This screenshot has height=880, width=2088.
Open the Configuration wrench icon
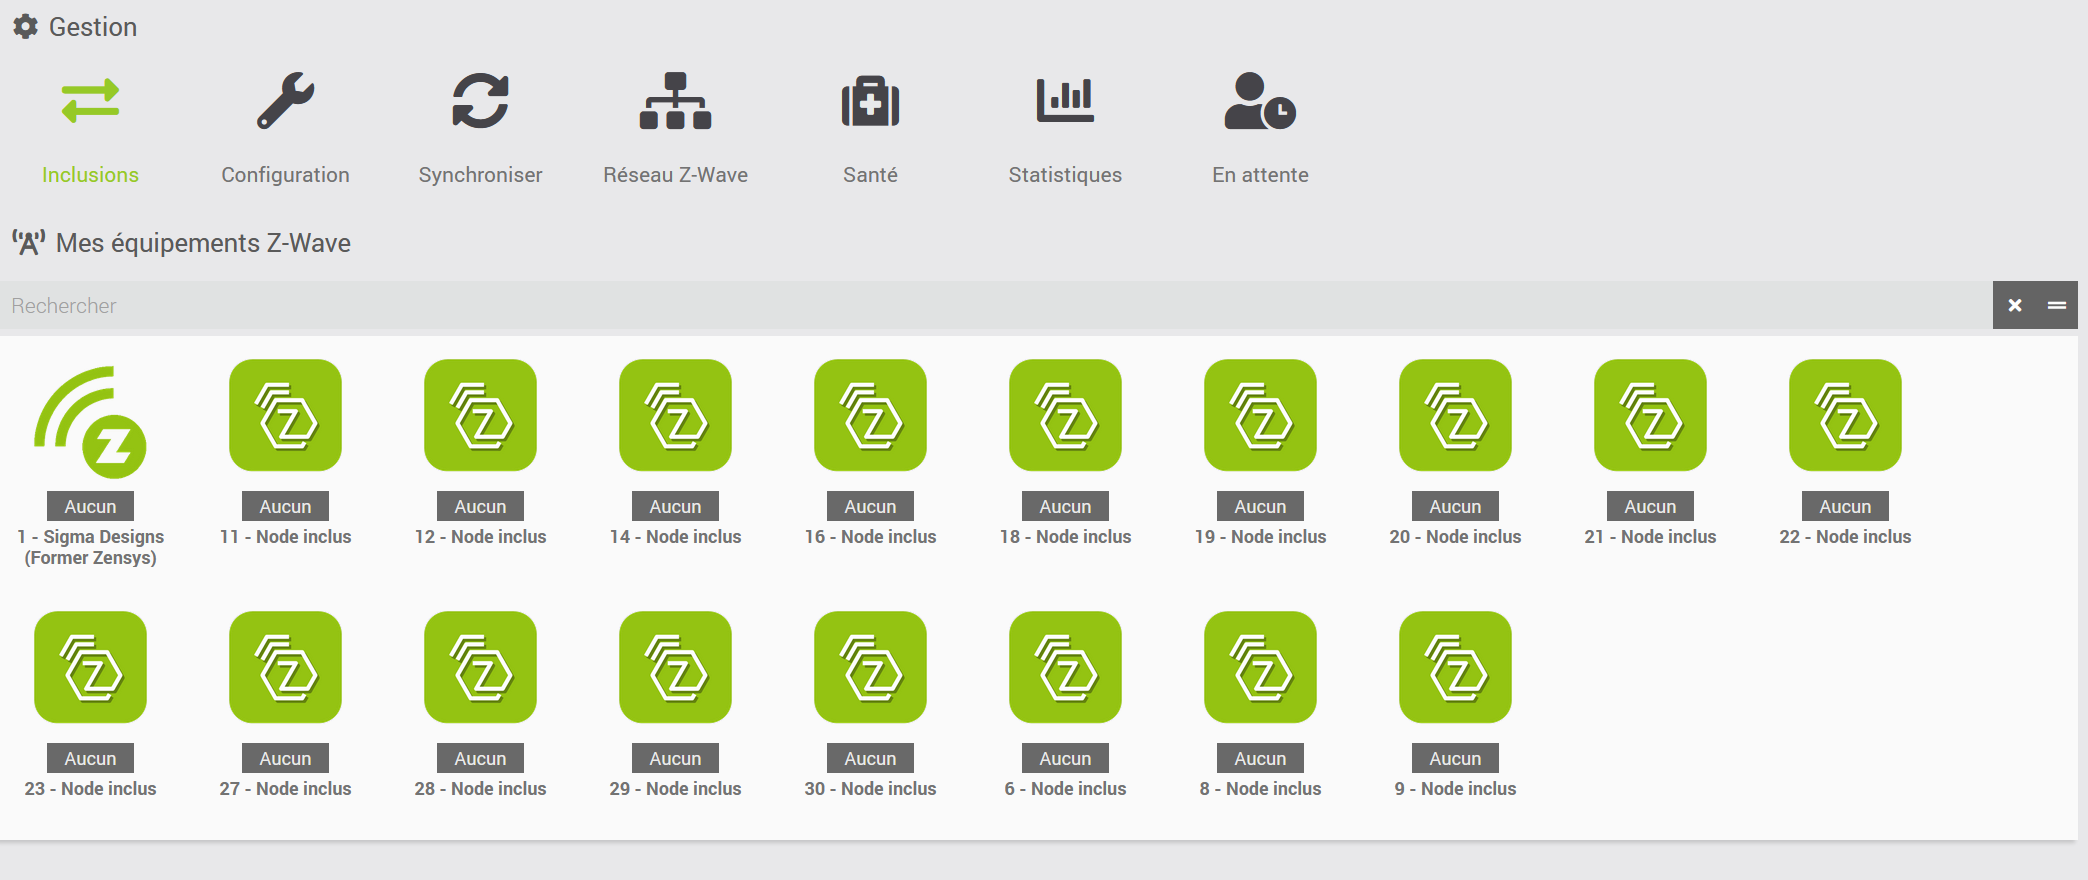point(285,101)
